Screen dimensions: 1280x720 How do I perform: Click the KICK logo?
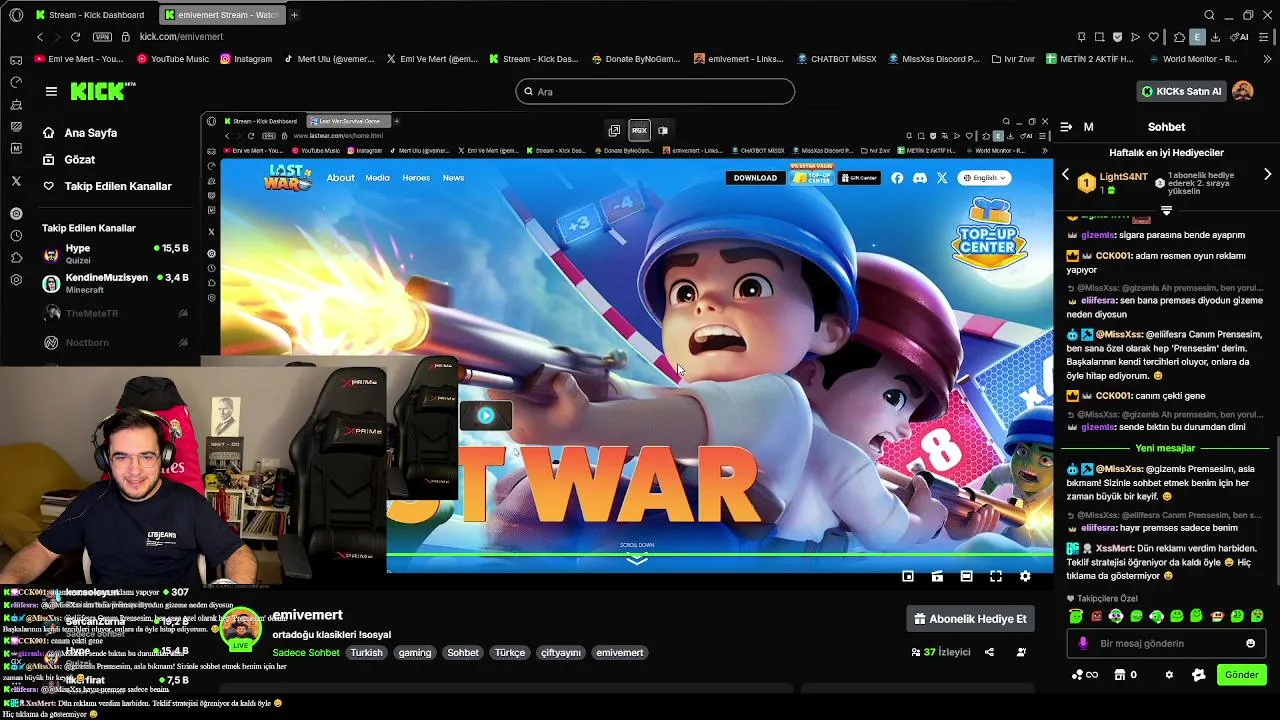98,91
